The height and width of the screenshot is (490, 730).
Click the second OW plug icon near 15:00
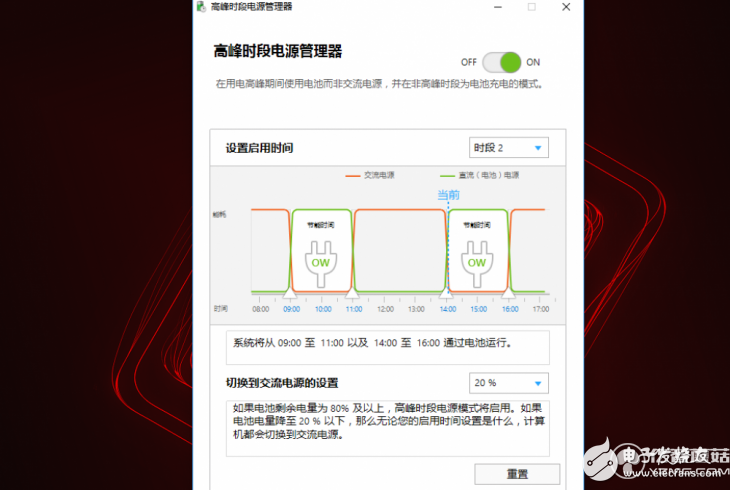(477, 261)
